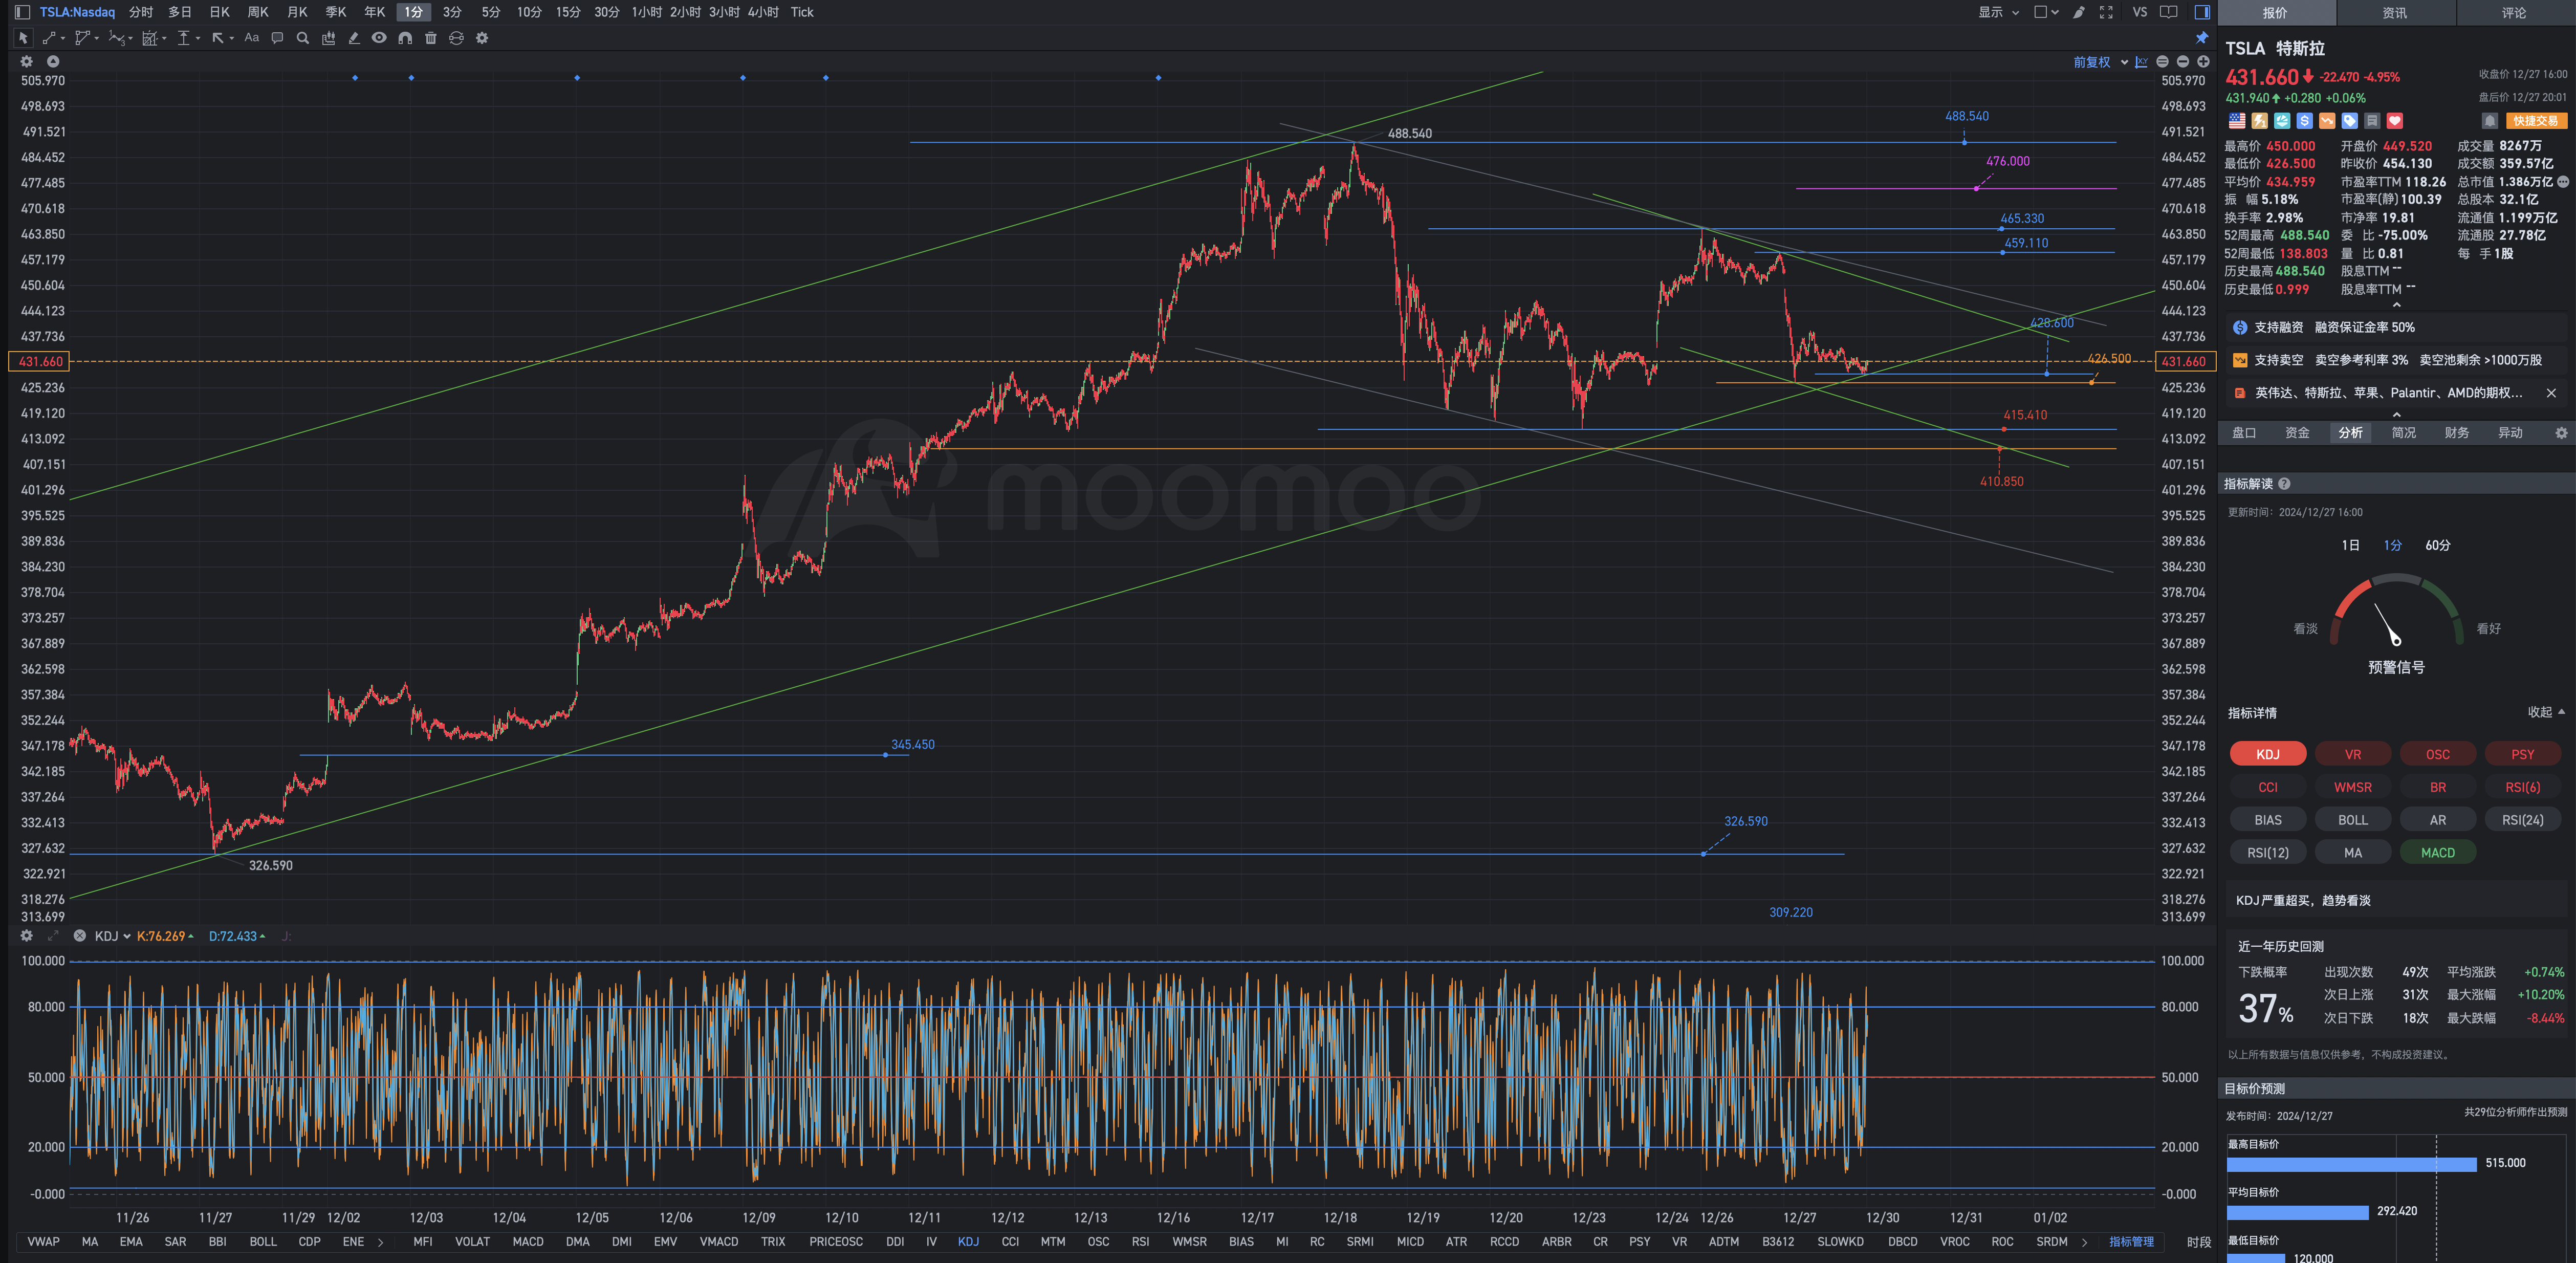Enter fullscreen chart mode
Viewport: 2576px width, 1263px height.
click(x=2106, y=12)
